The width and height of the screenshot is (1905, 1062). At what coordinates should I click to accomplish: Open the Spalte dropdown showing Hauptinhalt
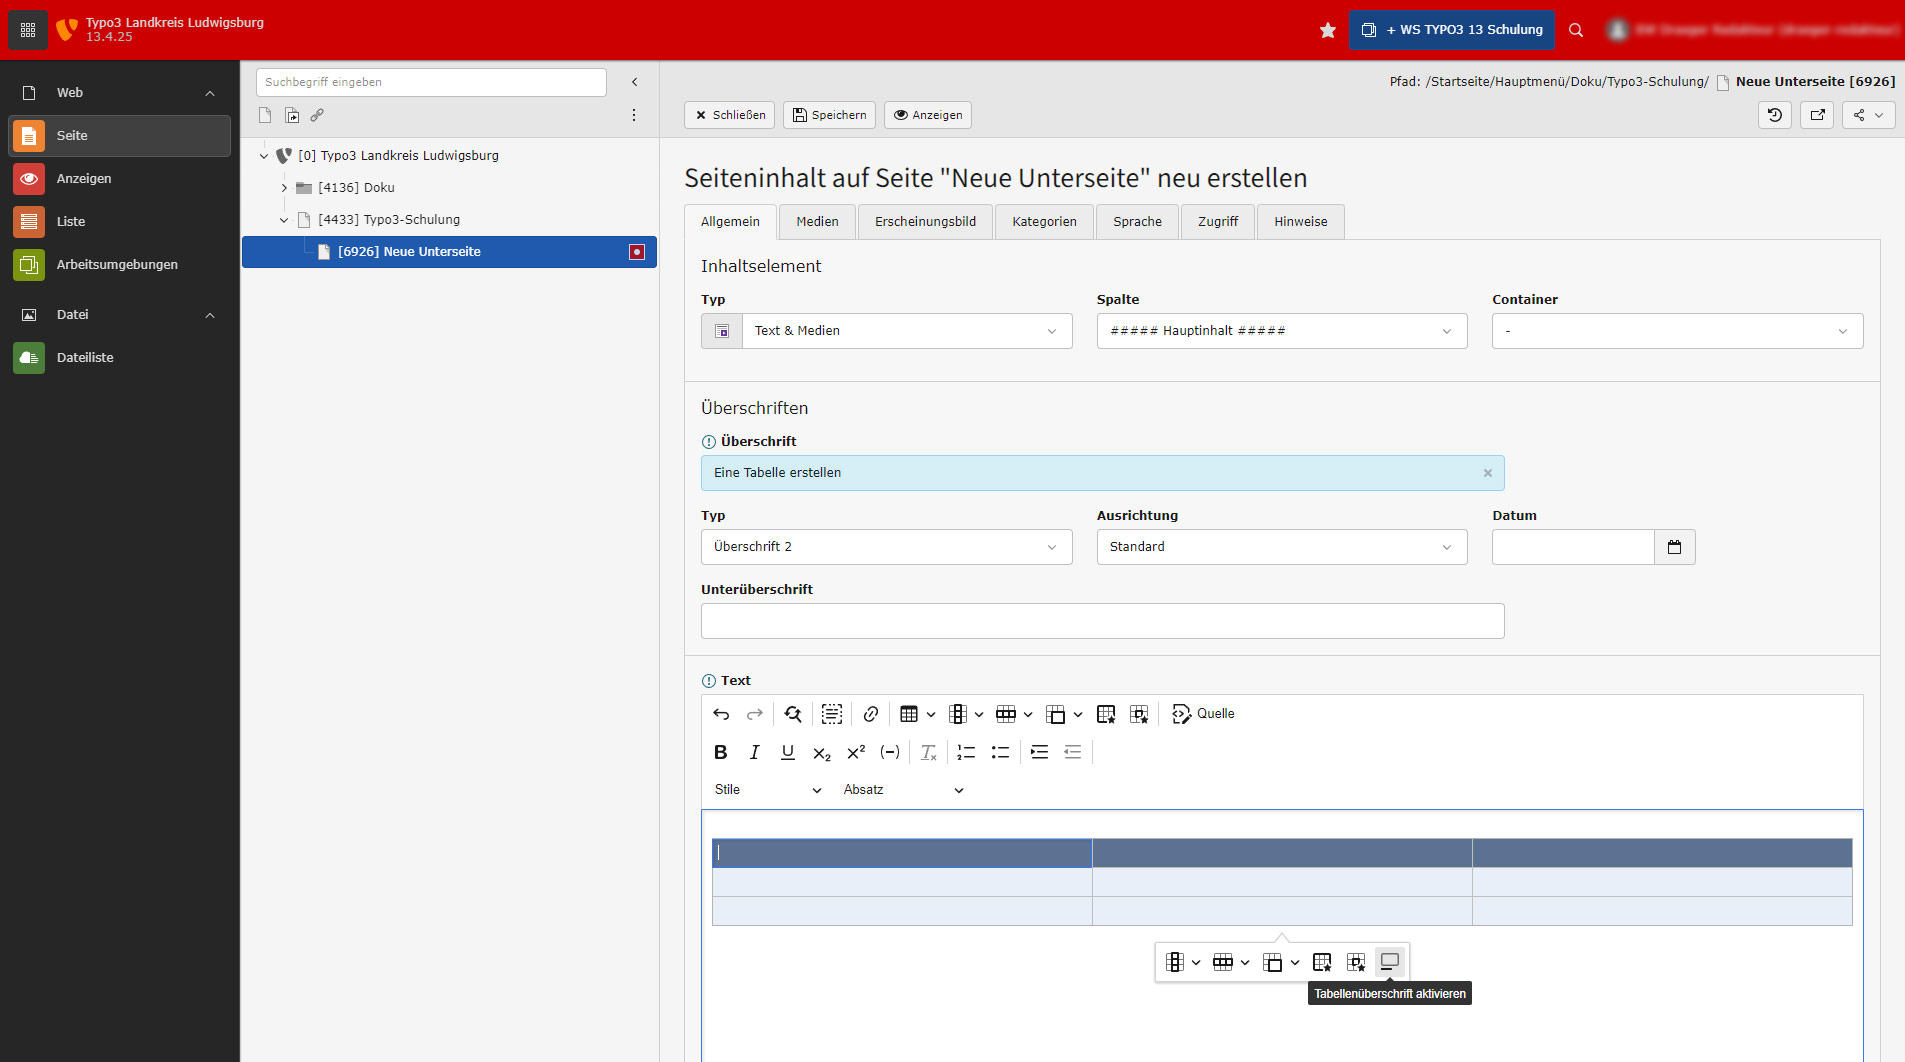click(x=1281, y=331)
